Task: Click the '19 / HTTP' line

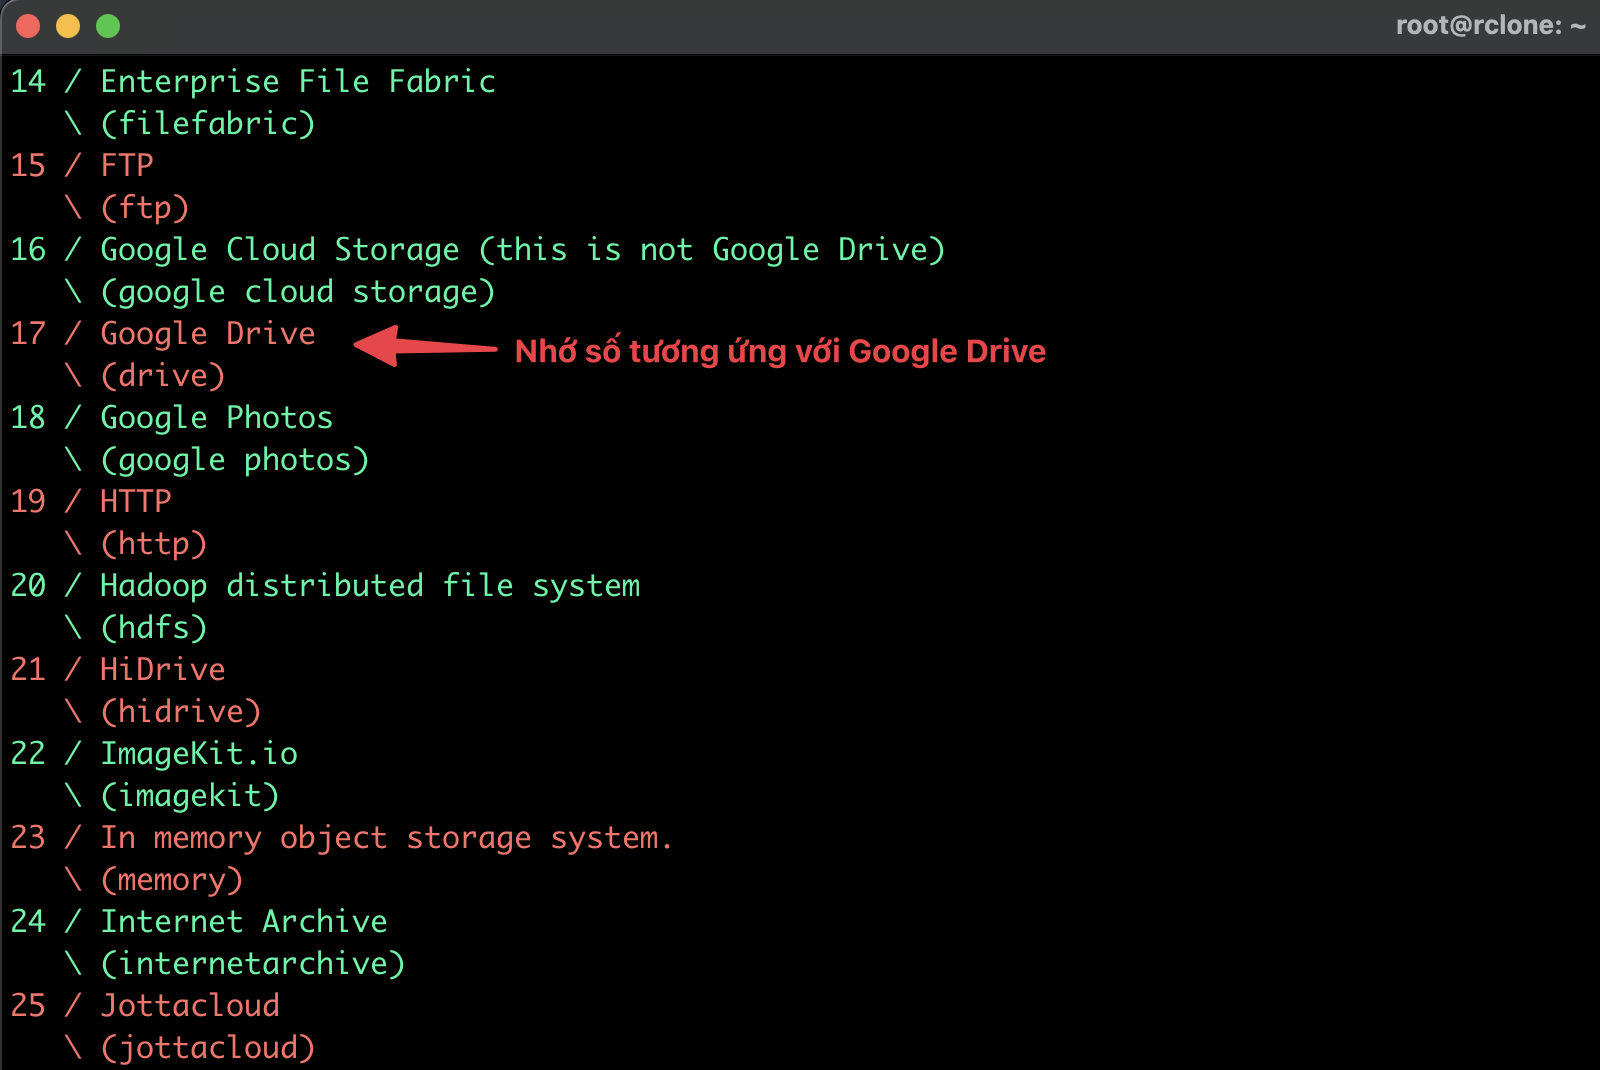Action: pyautogui.click(x=91, y=501)
